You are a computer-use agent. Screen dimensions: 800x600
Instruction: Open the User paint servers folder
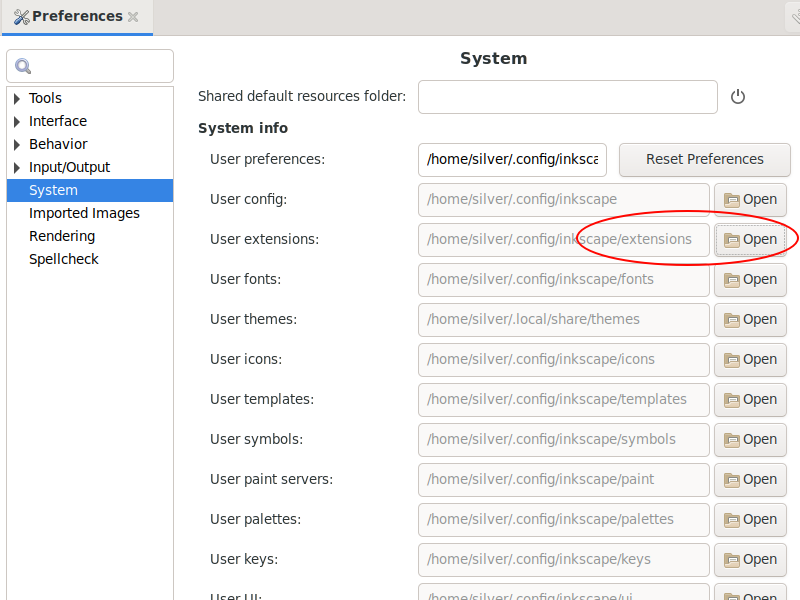750,480
